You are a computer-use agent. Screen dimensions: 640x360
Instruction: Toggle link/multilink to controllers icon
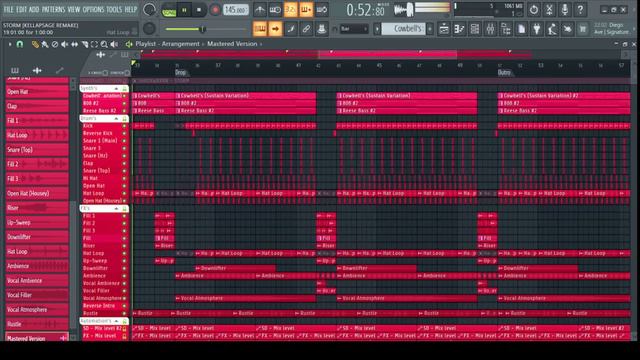click(306, 29)
